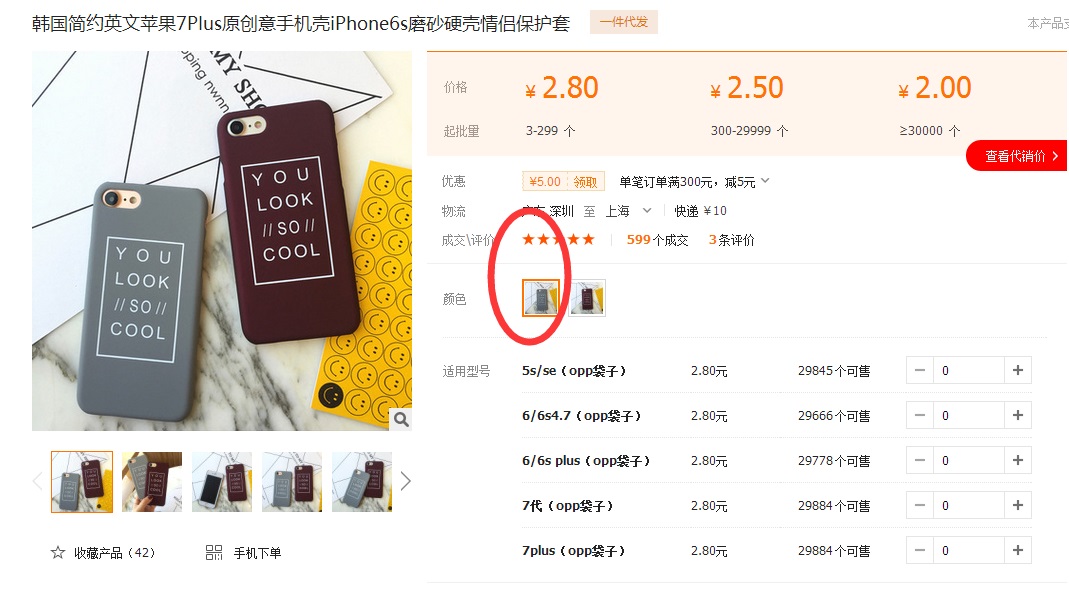Click the 领取 coupon button

[585, 181]
